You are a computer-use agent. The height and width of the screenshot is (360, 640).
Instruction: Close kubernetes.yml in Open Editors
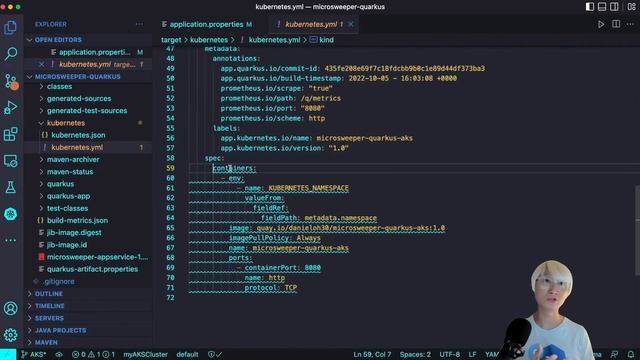(x=41, y=64)
